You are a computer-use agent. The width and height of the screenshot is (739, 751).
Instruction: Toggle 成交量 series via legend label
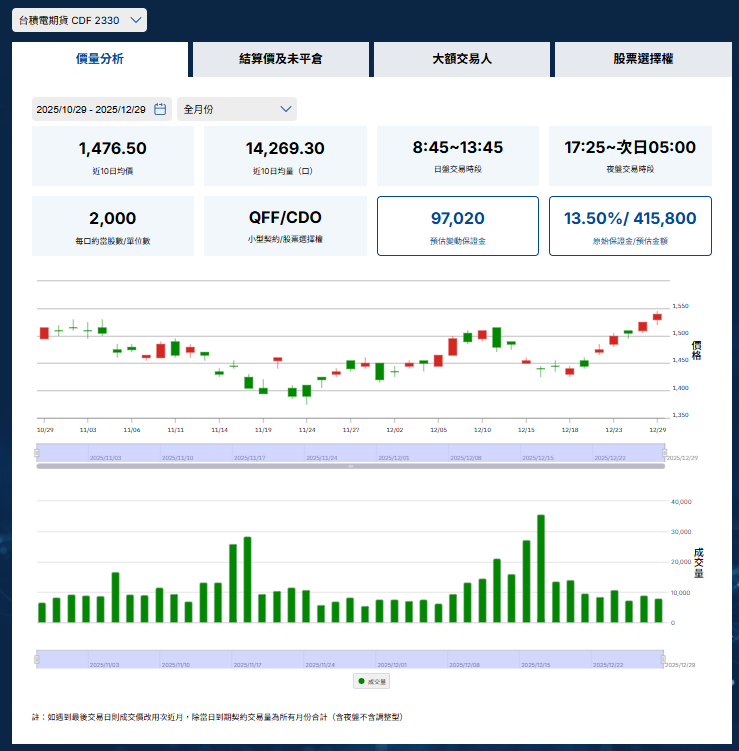click(377, 680)
